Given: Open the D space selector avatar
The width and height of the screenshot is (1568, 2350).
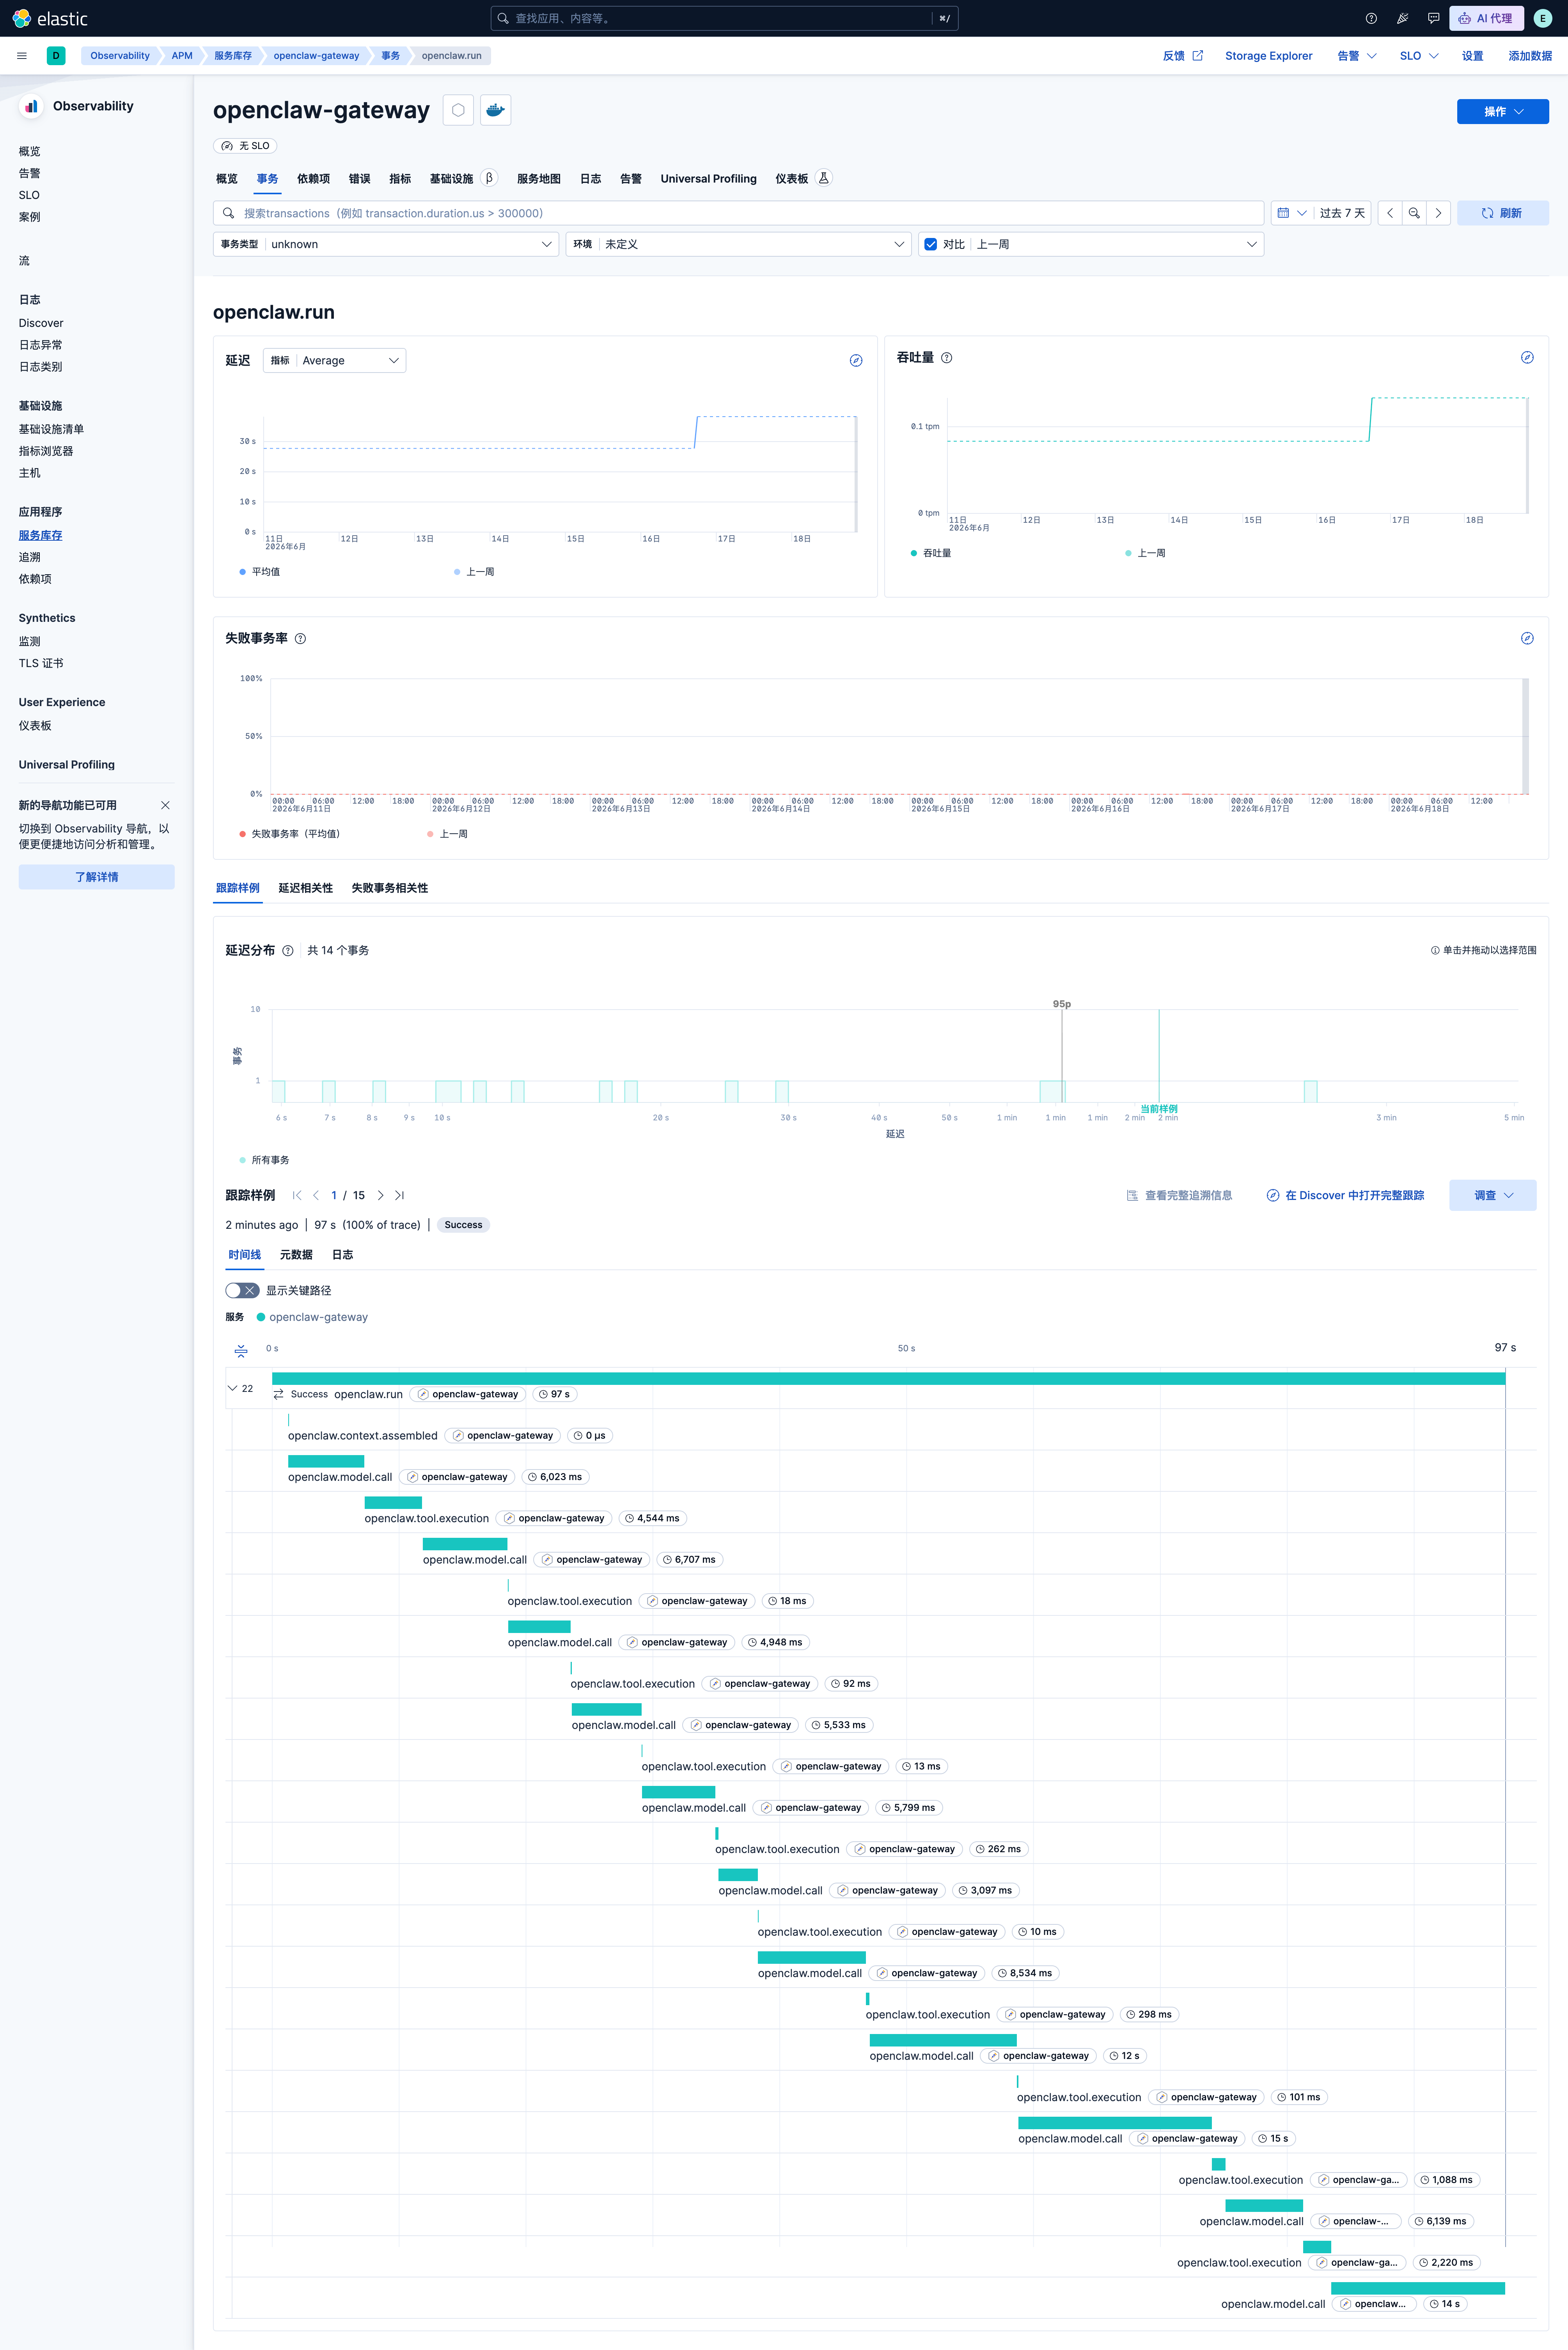Looking at the screenshot, I should (x=56, y=56).
